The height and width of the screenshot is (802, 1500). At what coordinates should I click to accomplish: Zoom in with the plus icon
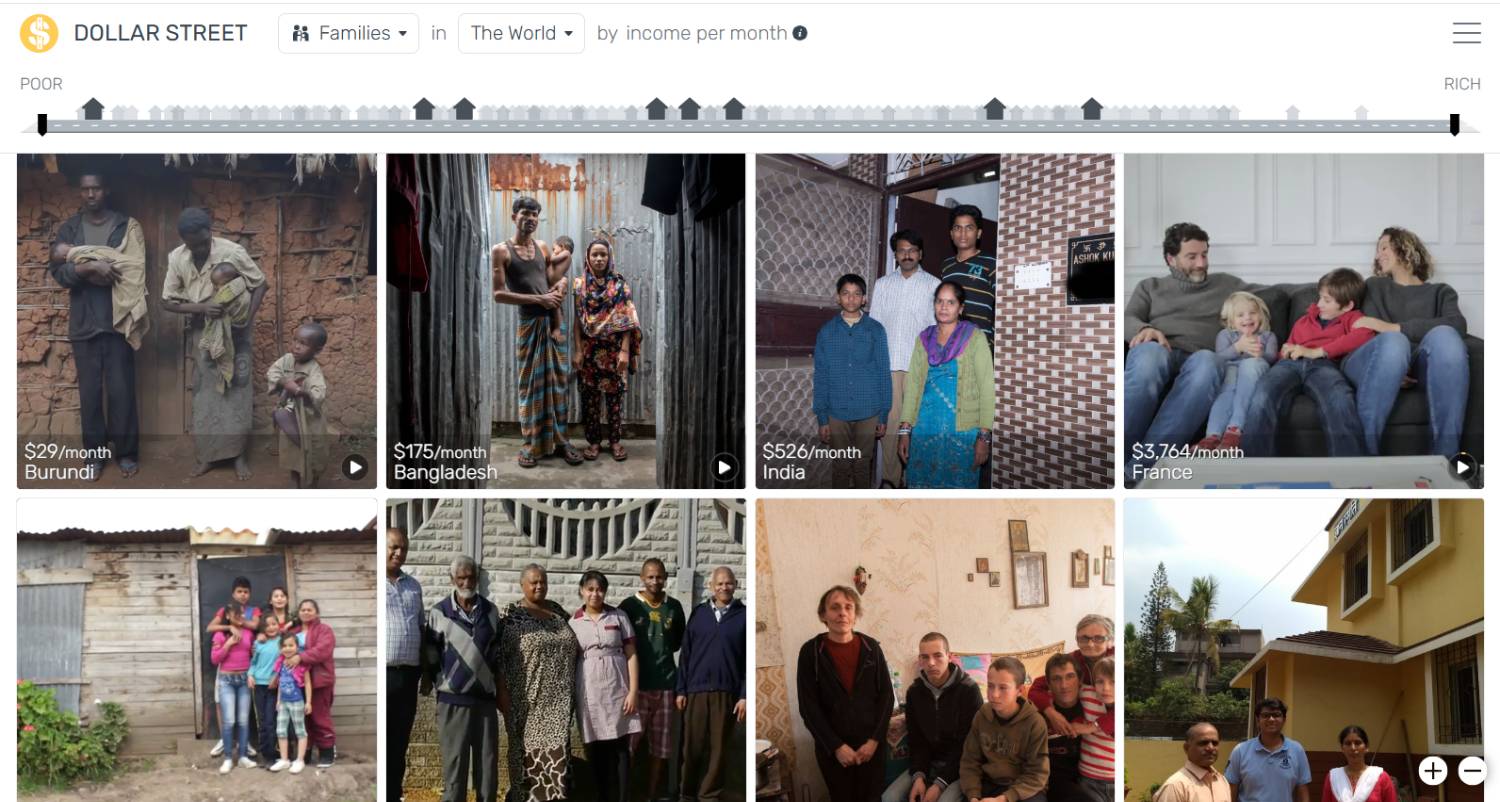1433,770
